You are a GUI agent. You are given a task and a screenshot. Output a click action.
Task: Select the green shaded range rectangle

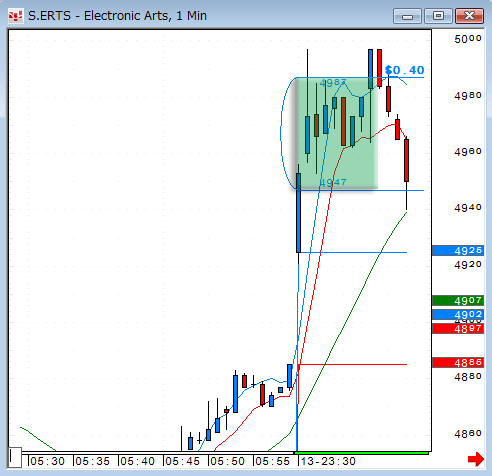(x=337, y=133)
